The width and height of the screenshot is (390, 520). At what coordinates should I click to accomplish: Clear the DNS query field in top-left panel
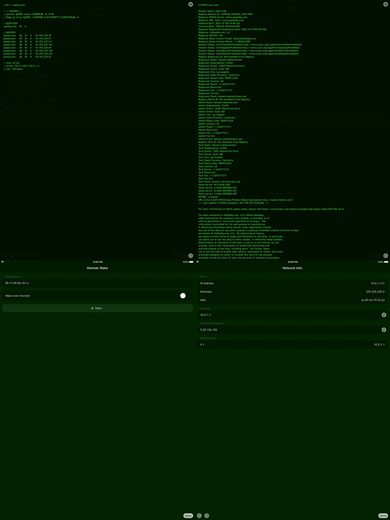[x=190, y=4]
